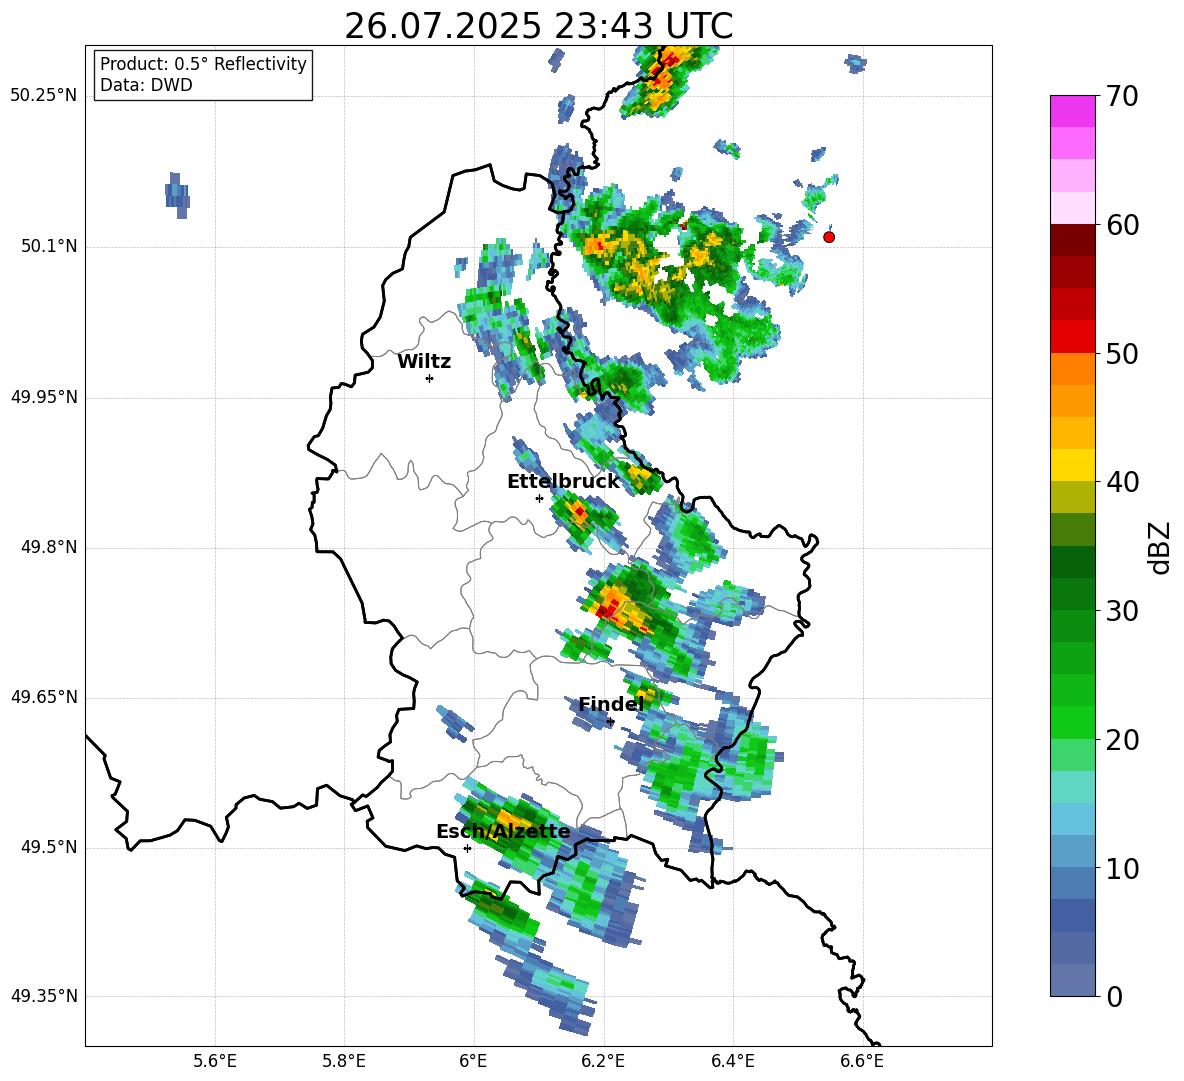The height and width of the screenshot is (1081, 1184).
Task: Click the 49.95°N latitude tick label
Action: 43,397
